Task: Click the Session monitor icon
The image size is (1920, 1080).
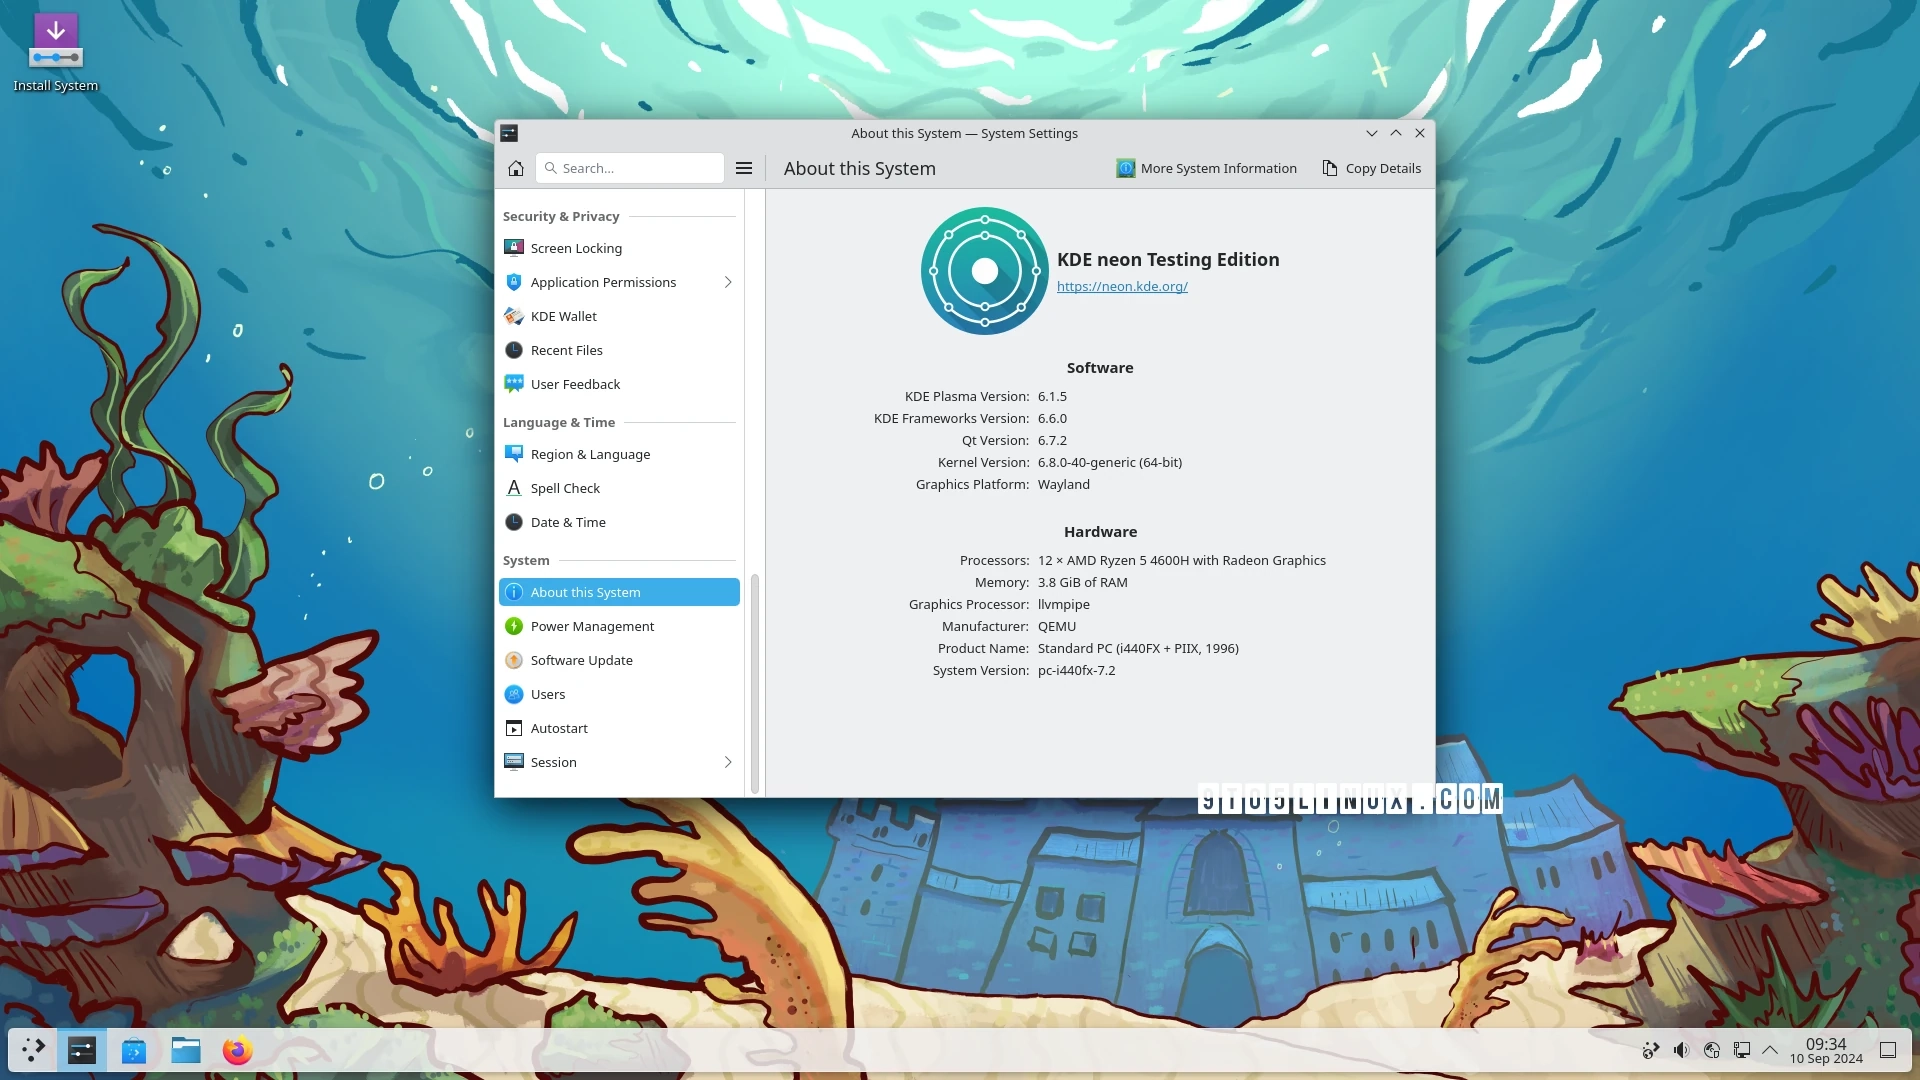Action: coord(514,762)
